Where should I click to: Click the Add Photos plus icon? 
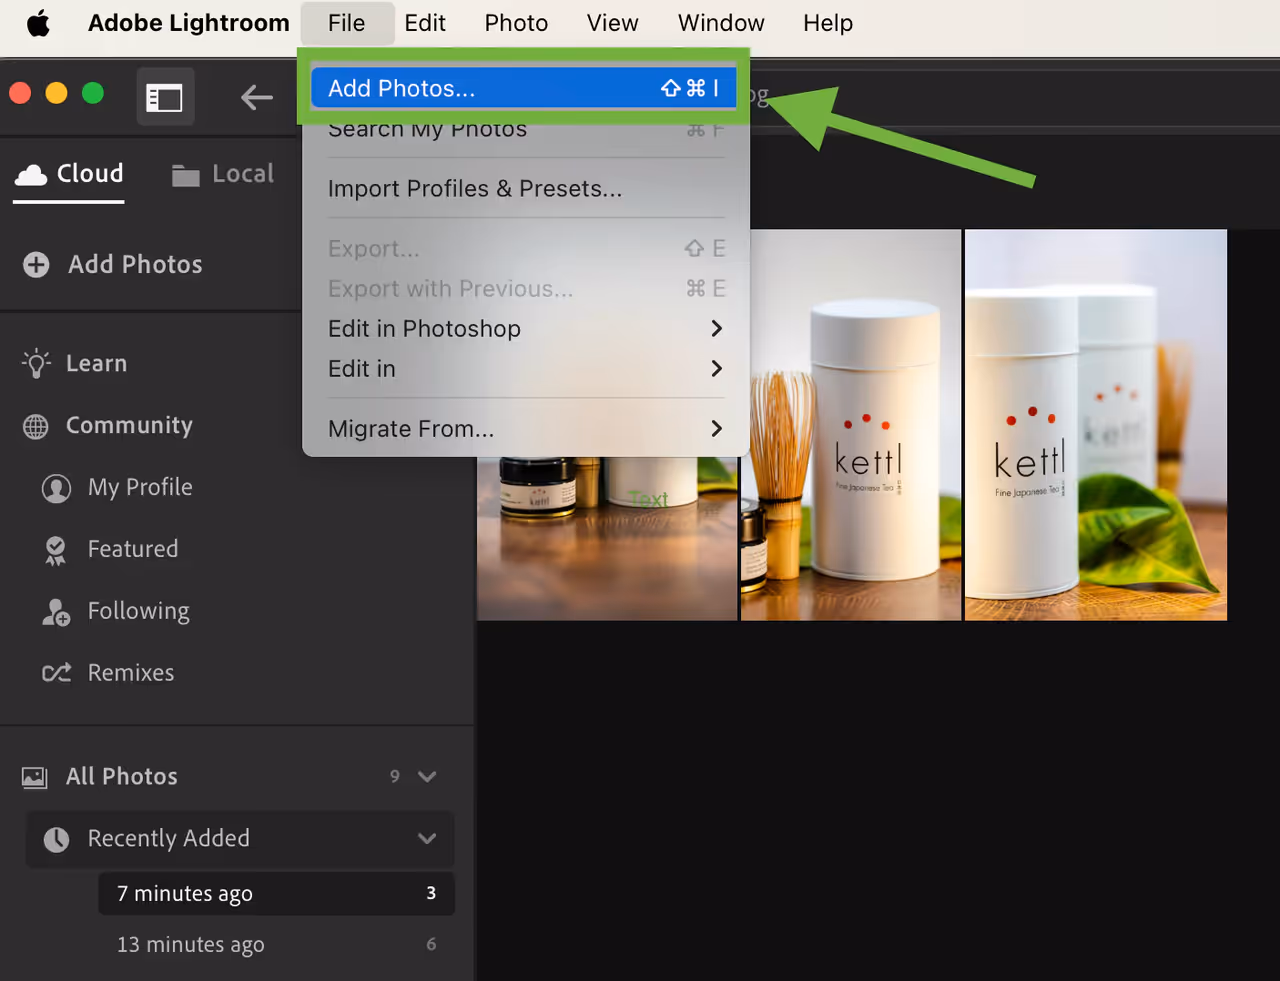coord(36,264)
